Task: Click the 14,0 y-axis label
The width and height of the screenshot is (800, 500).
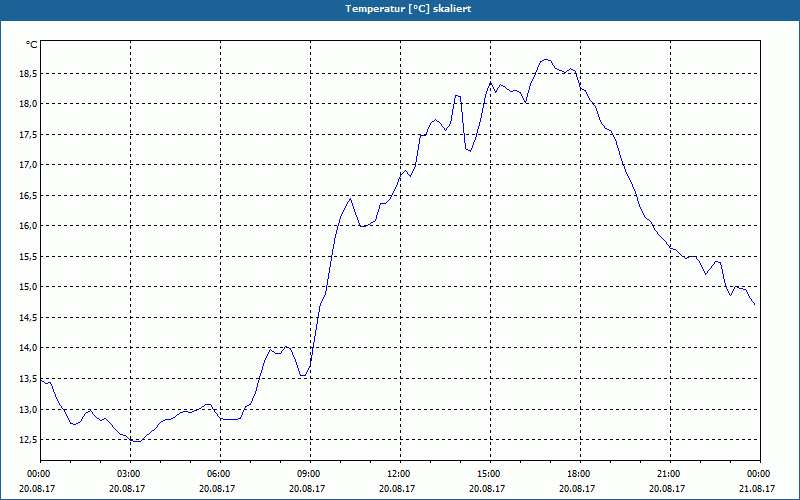Action: point(29,348)
